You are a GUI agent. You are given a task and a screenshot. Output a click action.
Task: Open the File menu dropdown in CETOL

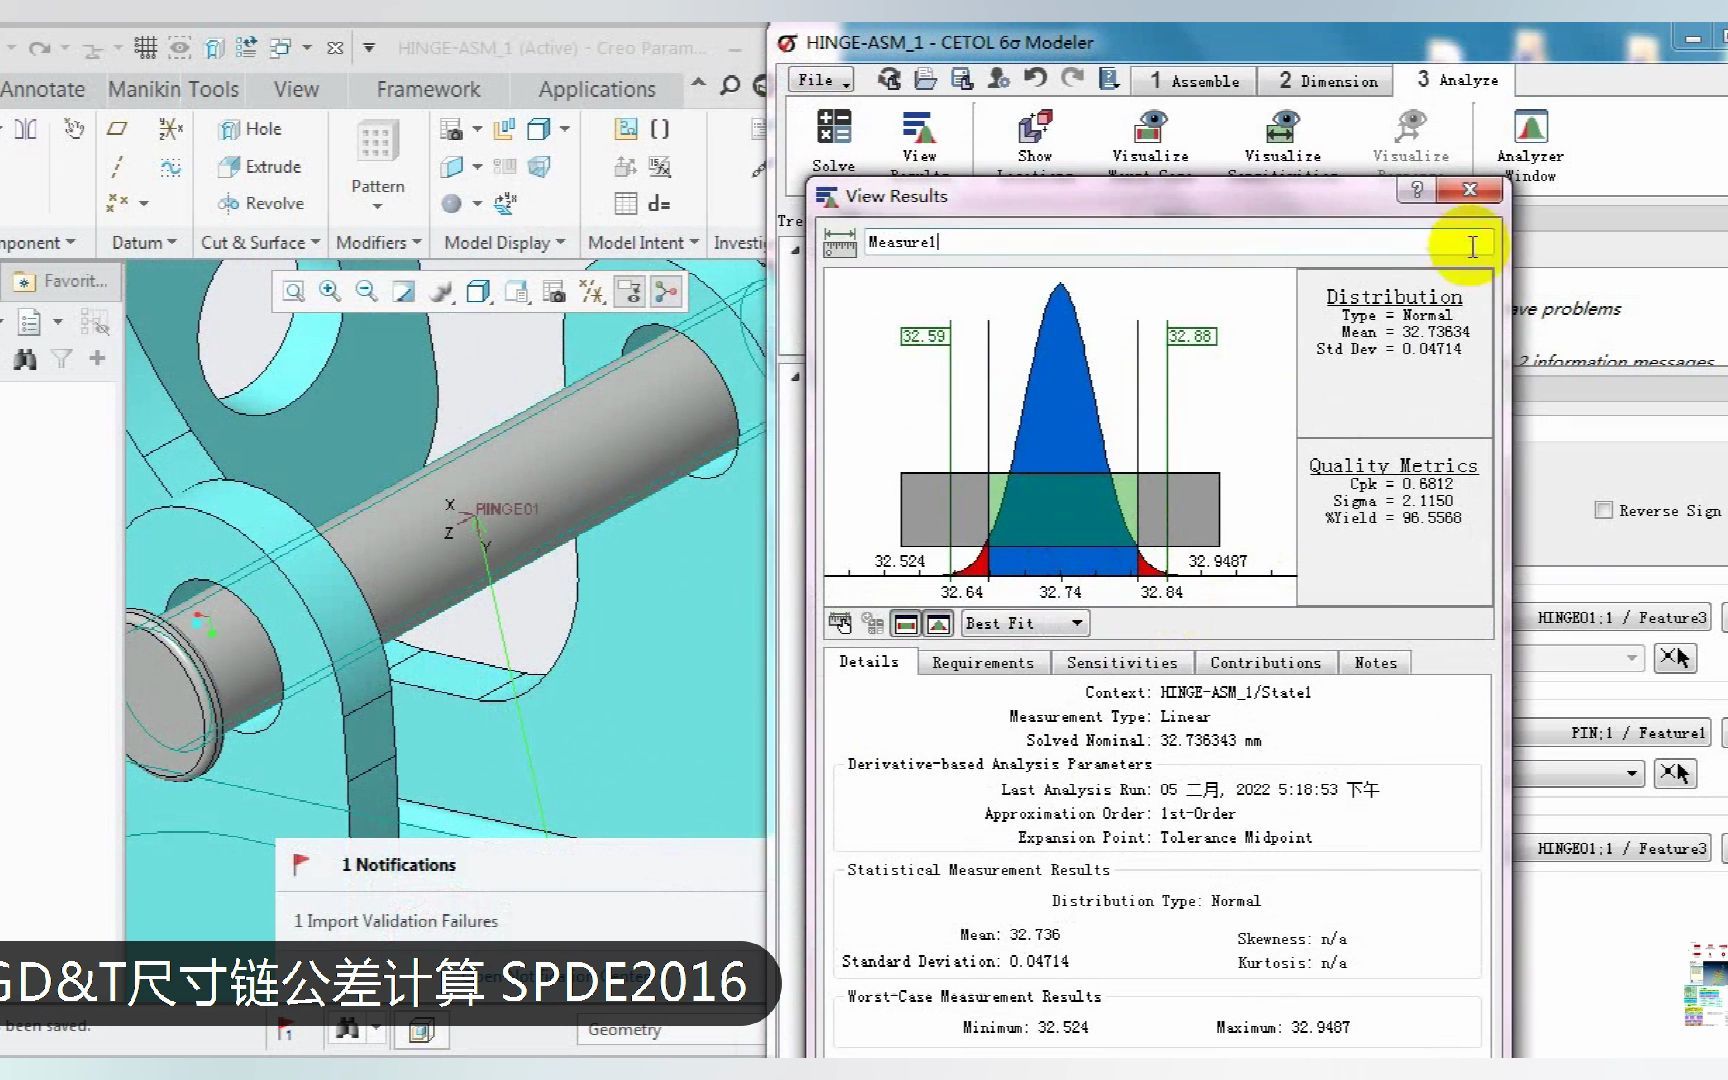pyautogui.click(x=820, y=80)
